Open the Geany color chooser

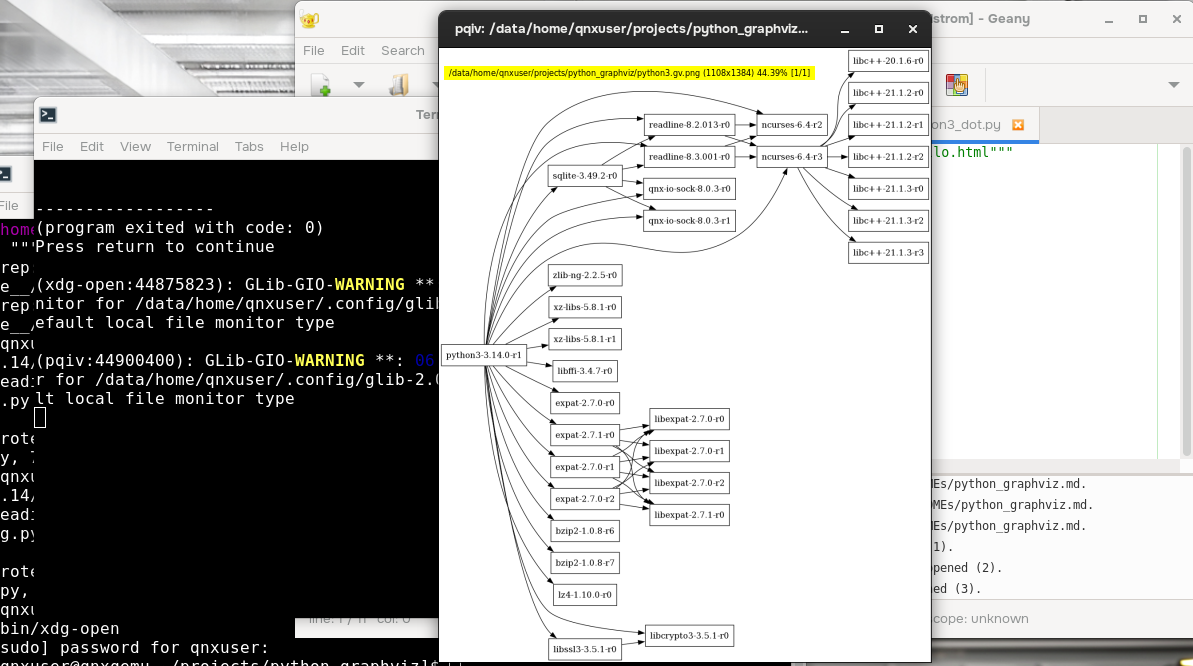957,85
